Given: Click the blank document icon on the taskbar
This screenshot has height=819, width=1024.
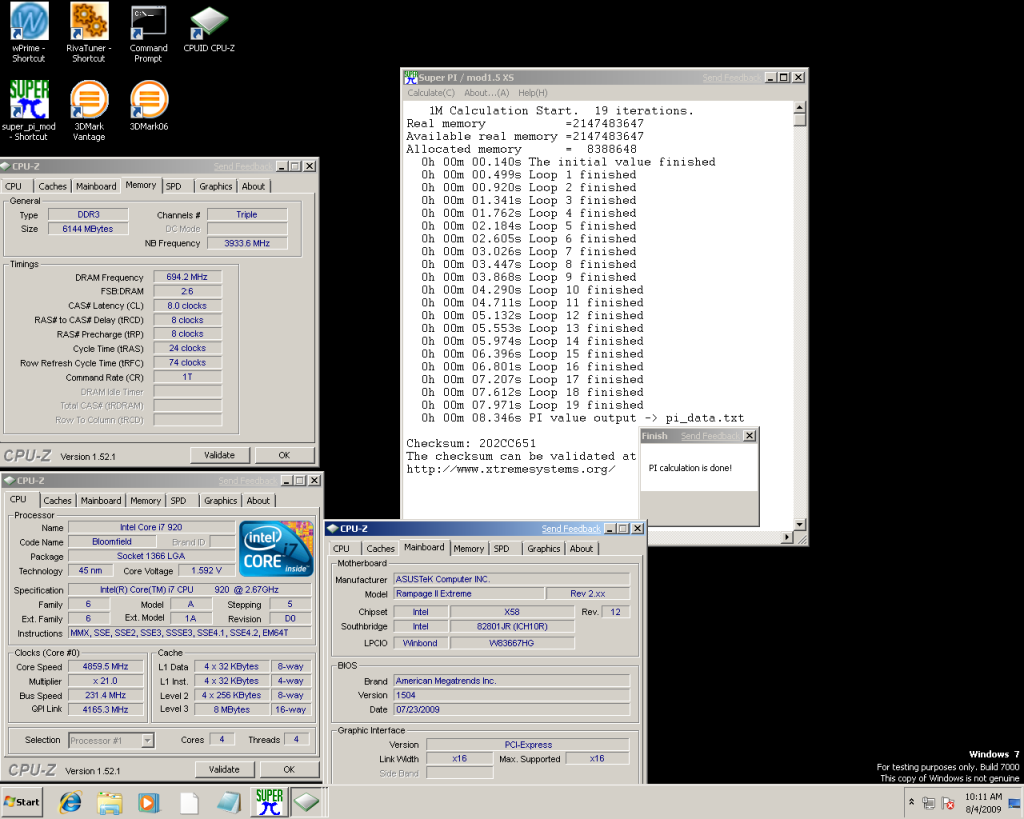Looking at the screenshot, I should [189, 802].
